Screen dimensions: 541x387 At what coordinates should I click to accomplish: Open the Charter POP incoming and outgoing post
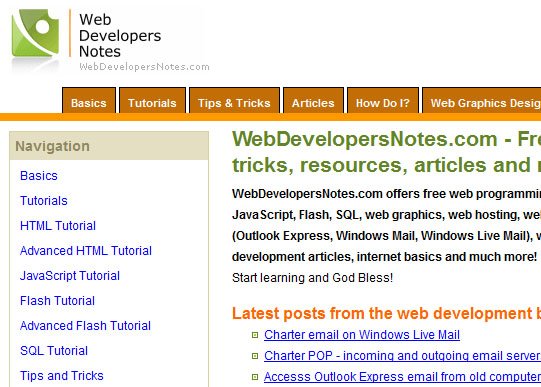click(402, 356)
